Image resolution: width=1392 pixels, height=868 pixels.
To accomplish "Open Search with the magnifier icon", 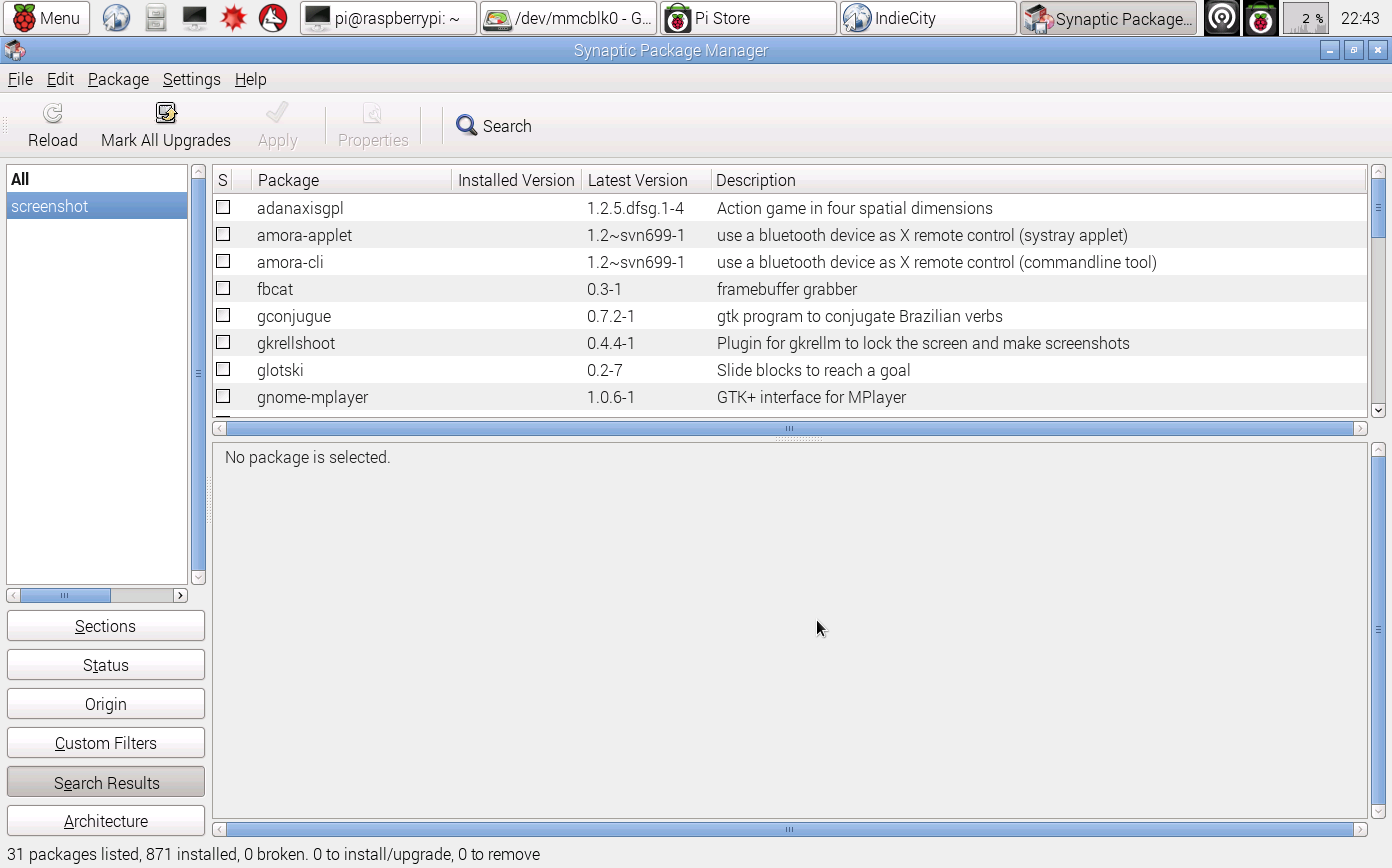I will tap(467, 126).
